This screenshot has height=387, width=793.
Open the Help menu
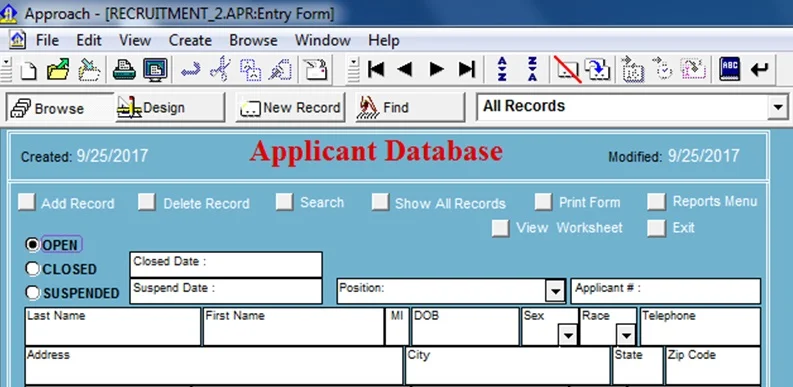click(383, 40)
